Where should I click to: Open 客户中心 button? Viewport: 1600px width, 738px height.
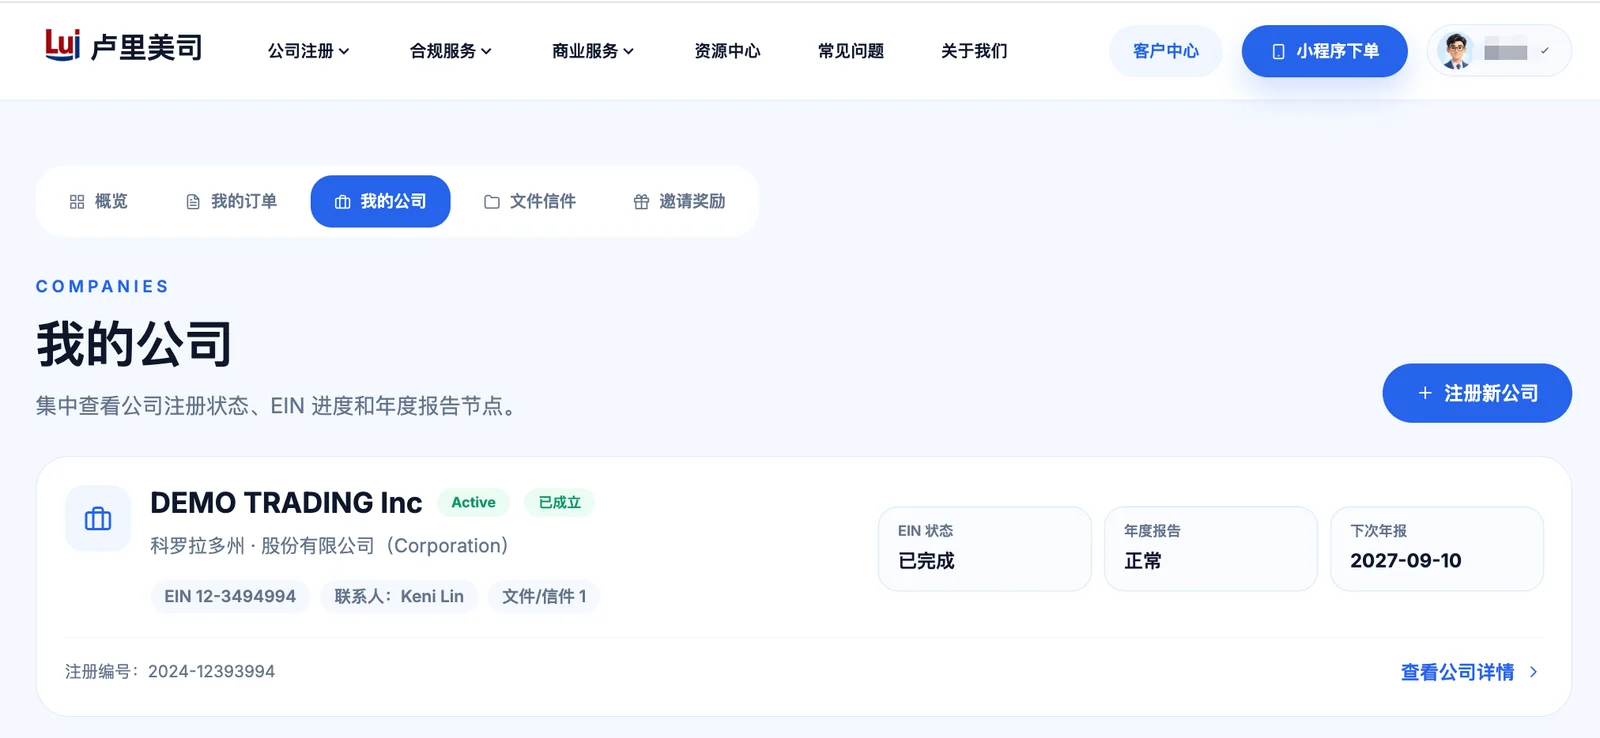tap(1165, 51)
